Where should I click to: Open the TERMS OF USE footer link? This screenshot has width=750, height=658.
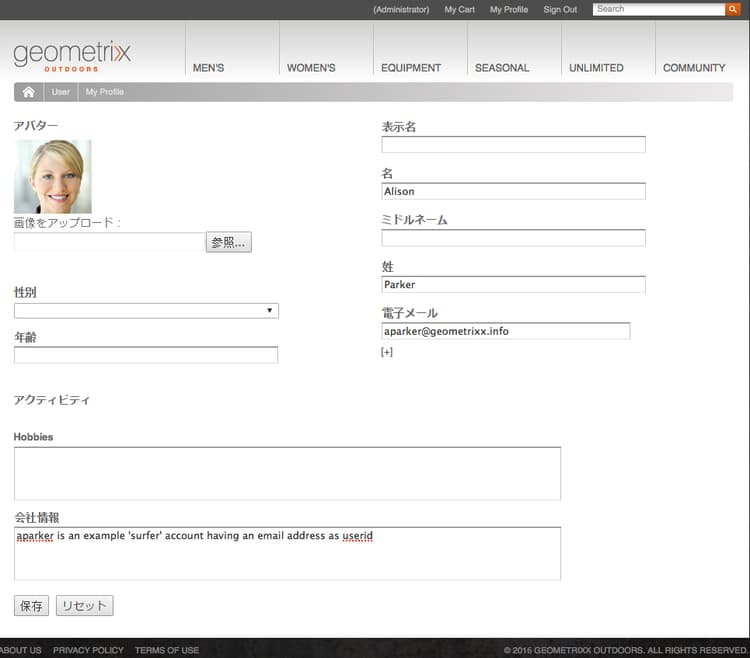click(x=167, y=650)
